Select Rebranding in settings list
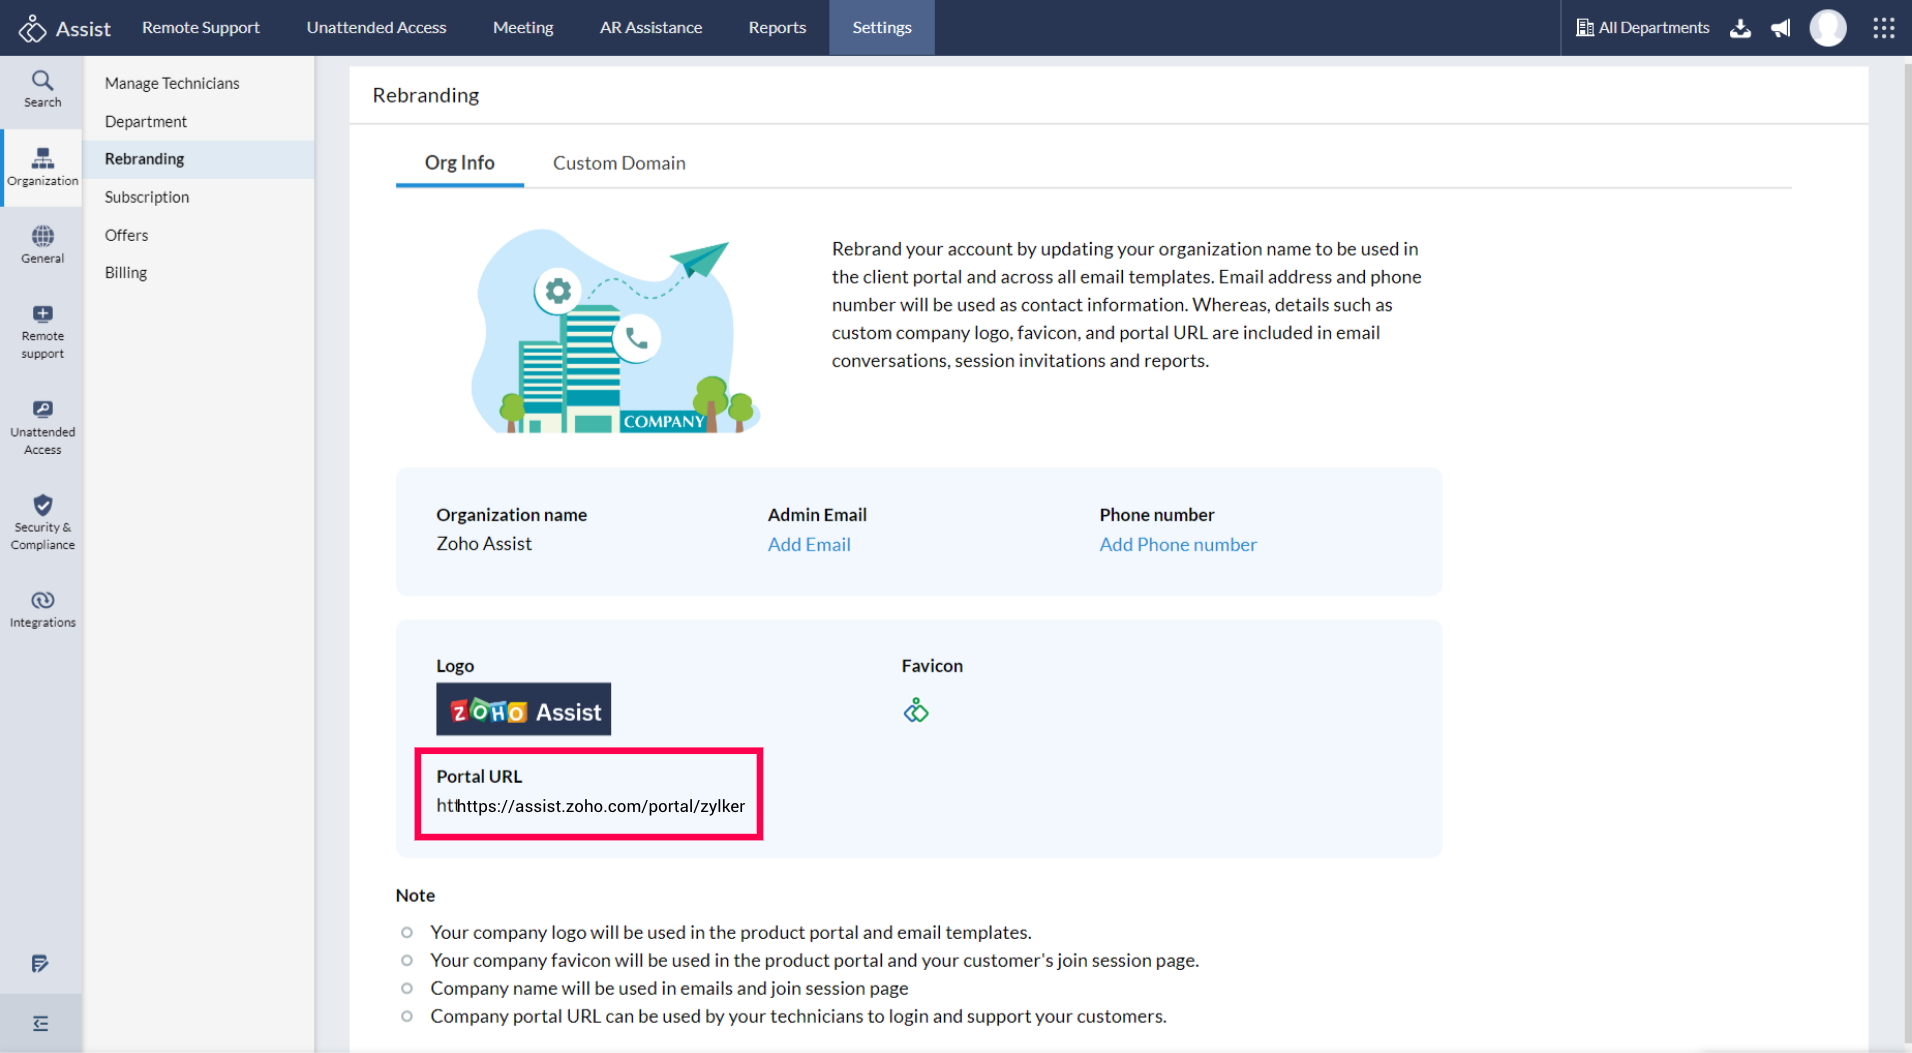This screenshot has width=1912, height=1053. point(199,159)
